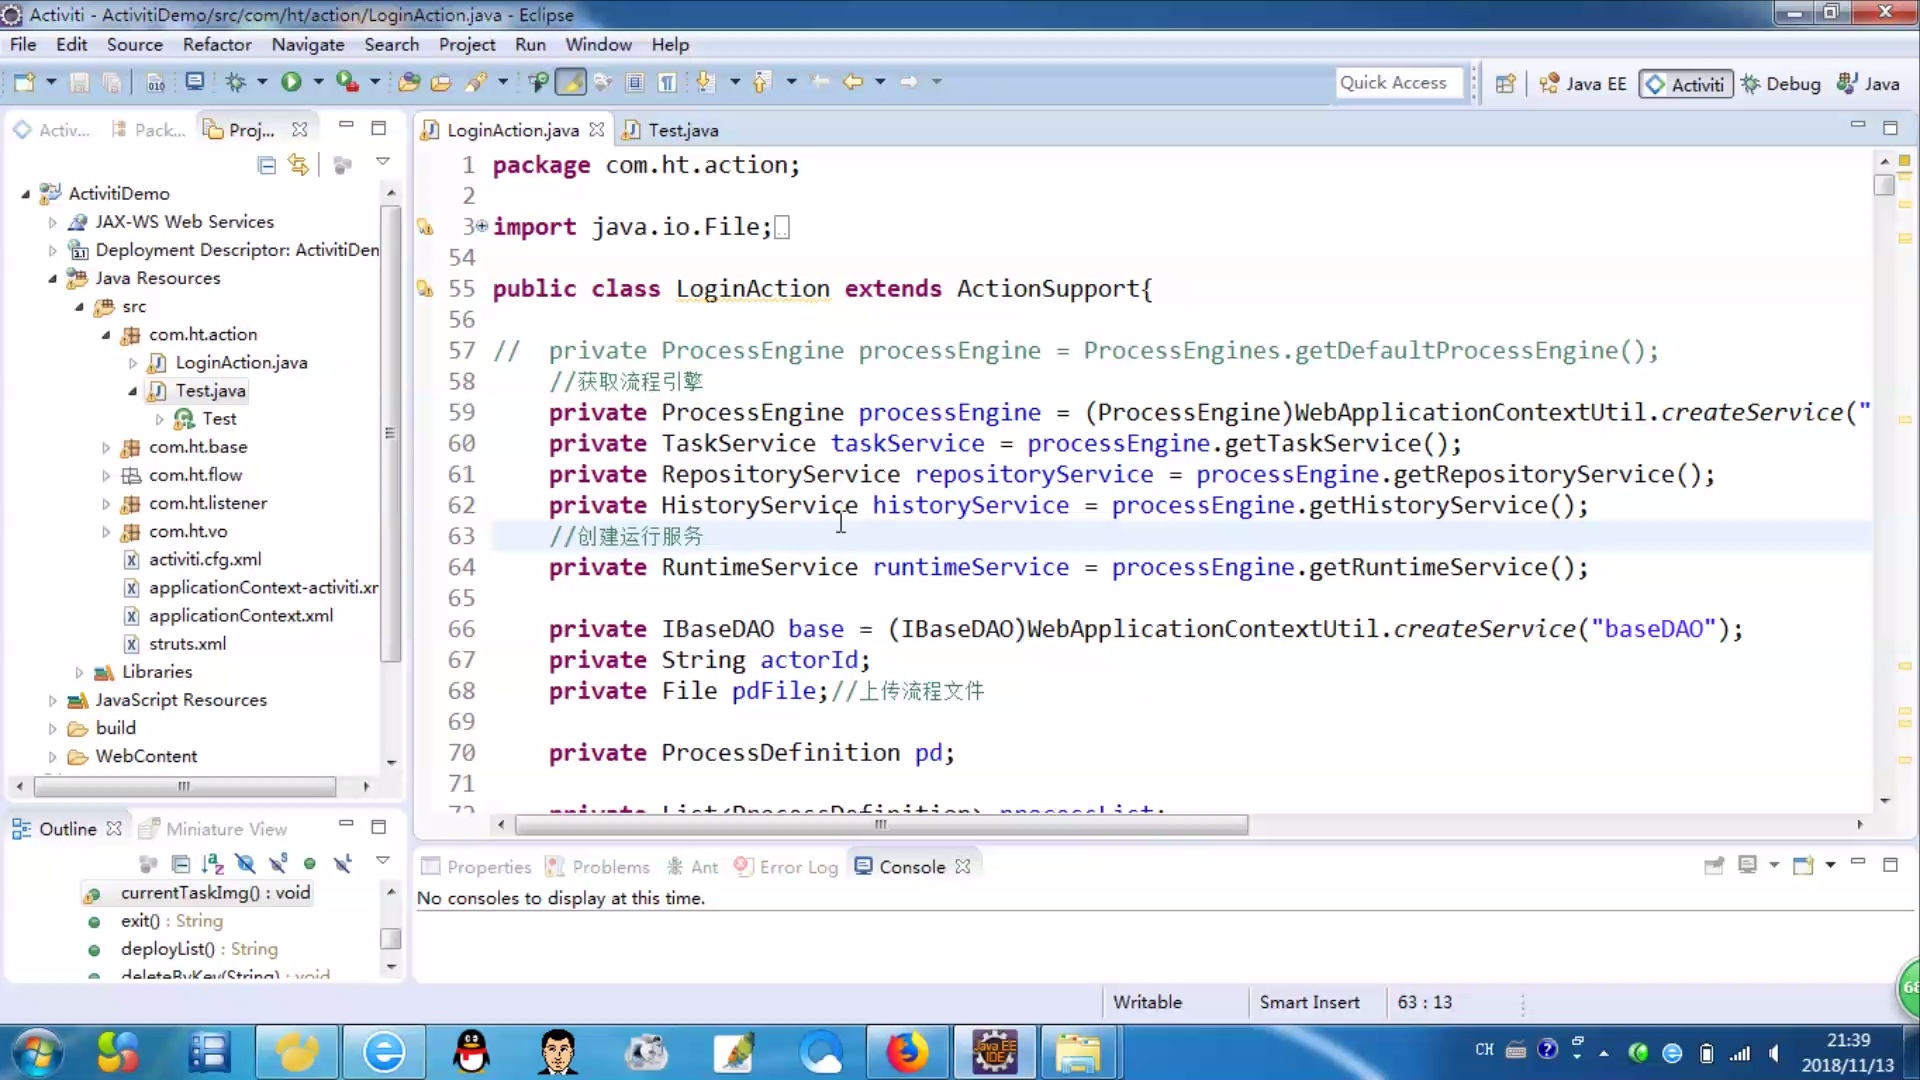Open the Problems view tab
Screen dimensions: 1920x1080
[610, 867]
